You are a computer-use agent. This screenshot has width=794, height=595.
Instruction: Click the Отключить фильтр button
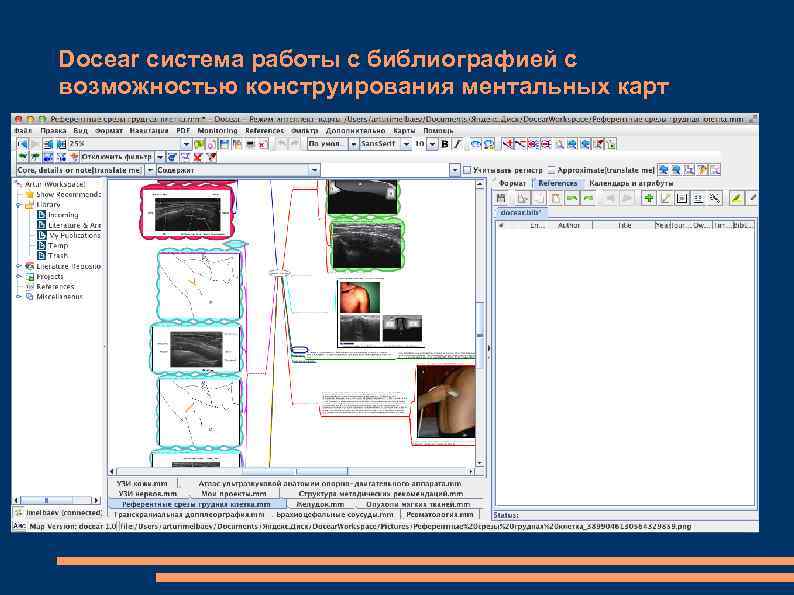(116, 157)
